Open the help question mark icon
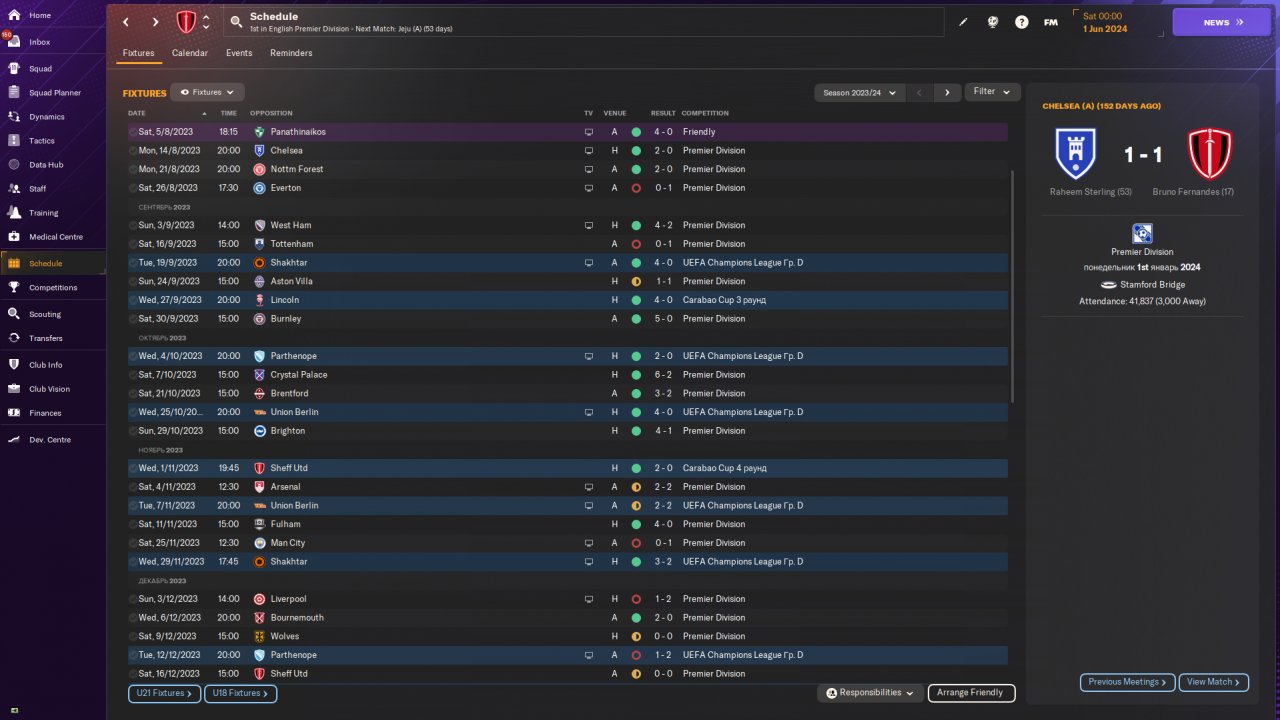Screen dimensions: 1280x720 tap(1021, 22)
